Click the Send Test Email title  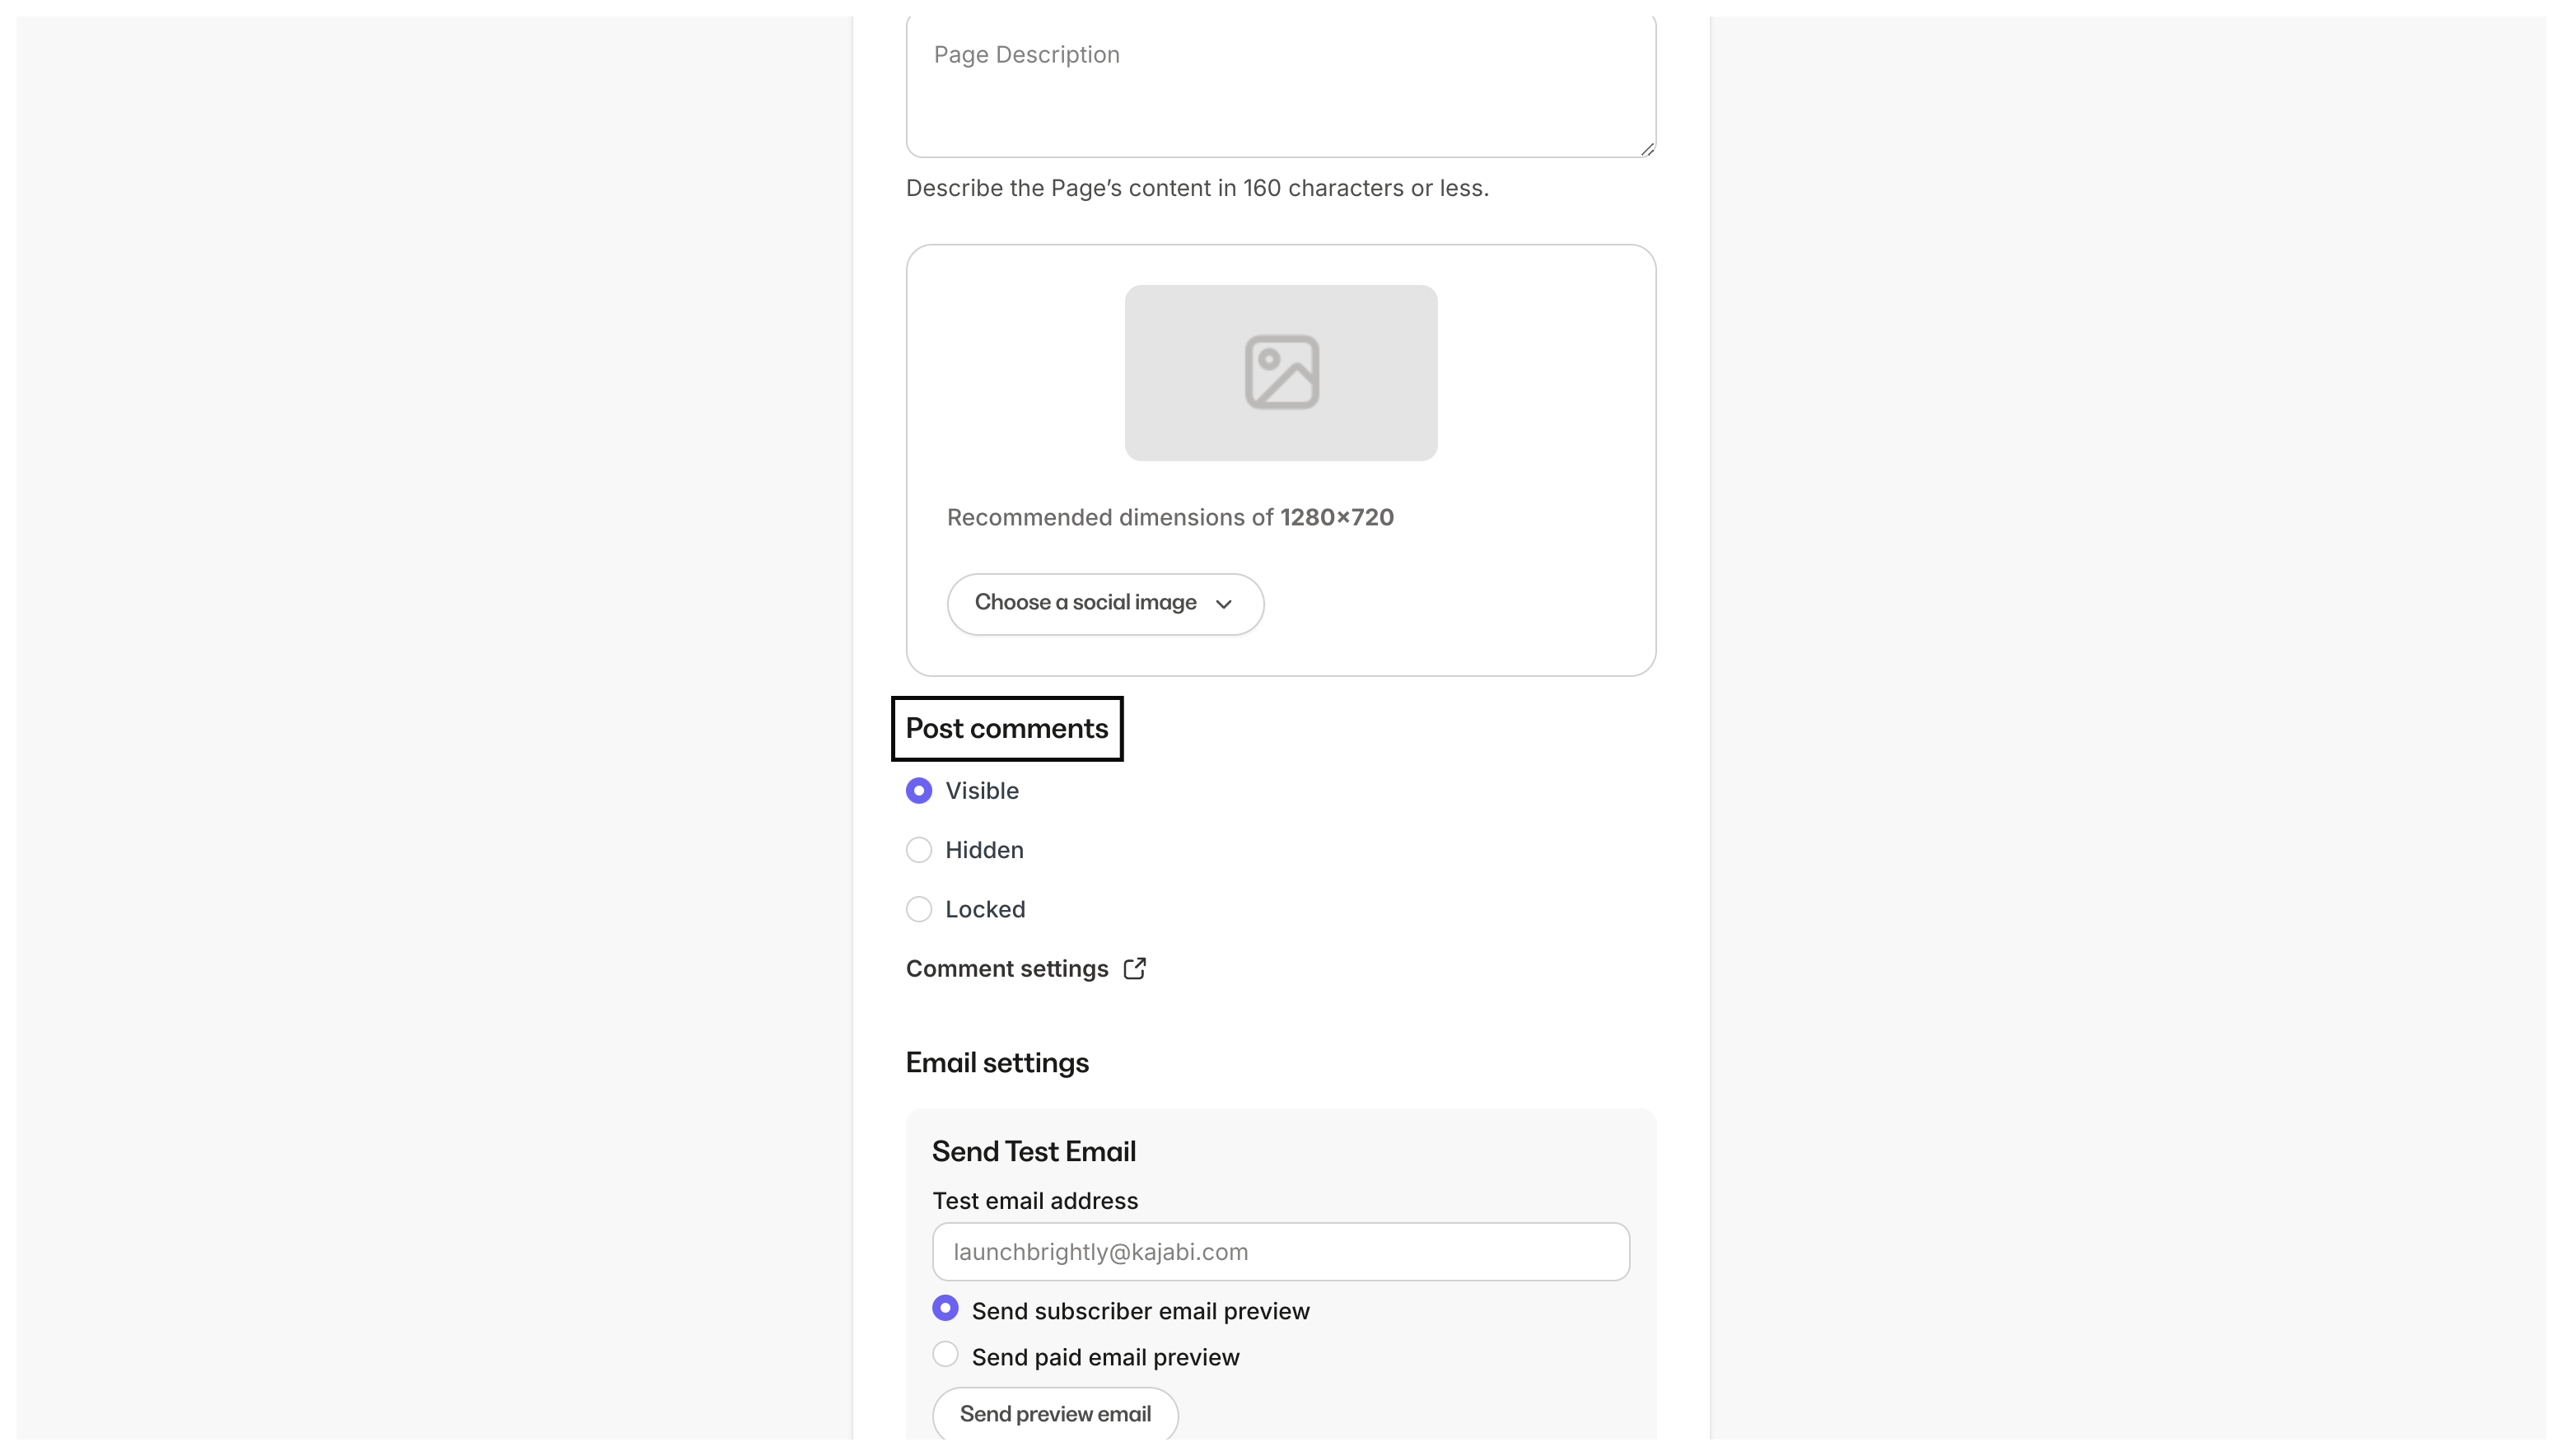[x=1034, y=1152]
